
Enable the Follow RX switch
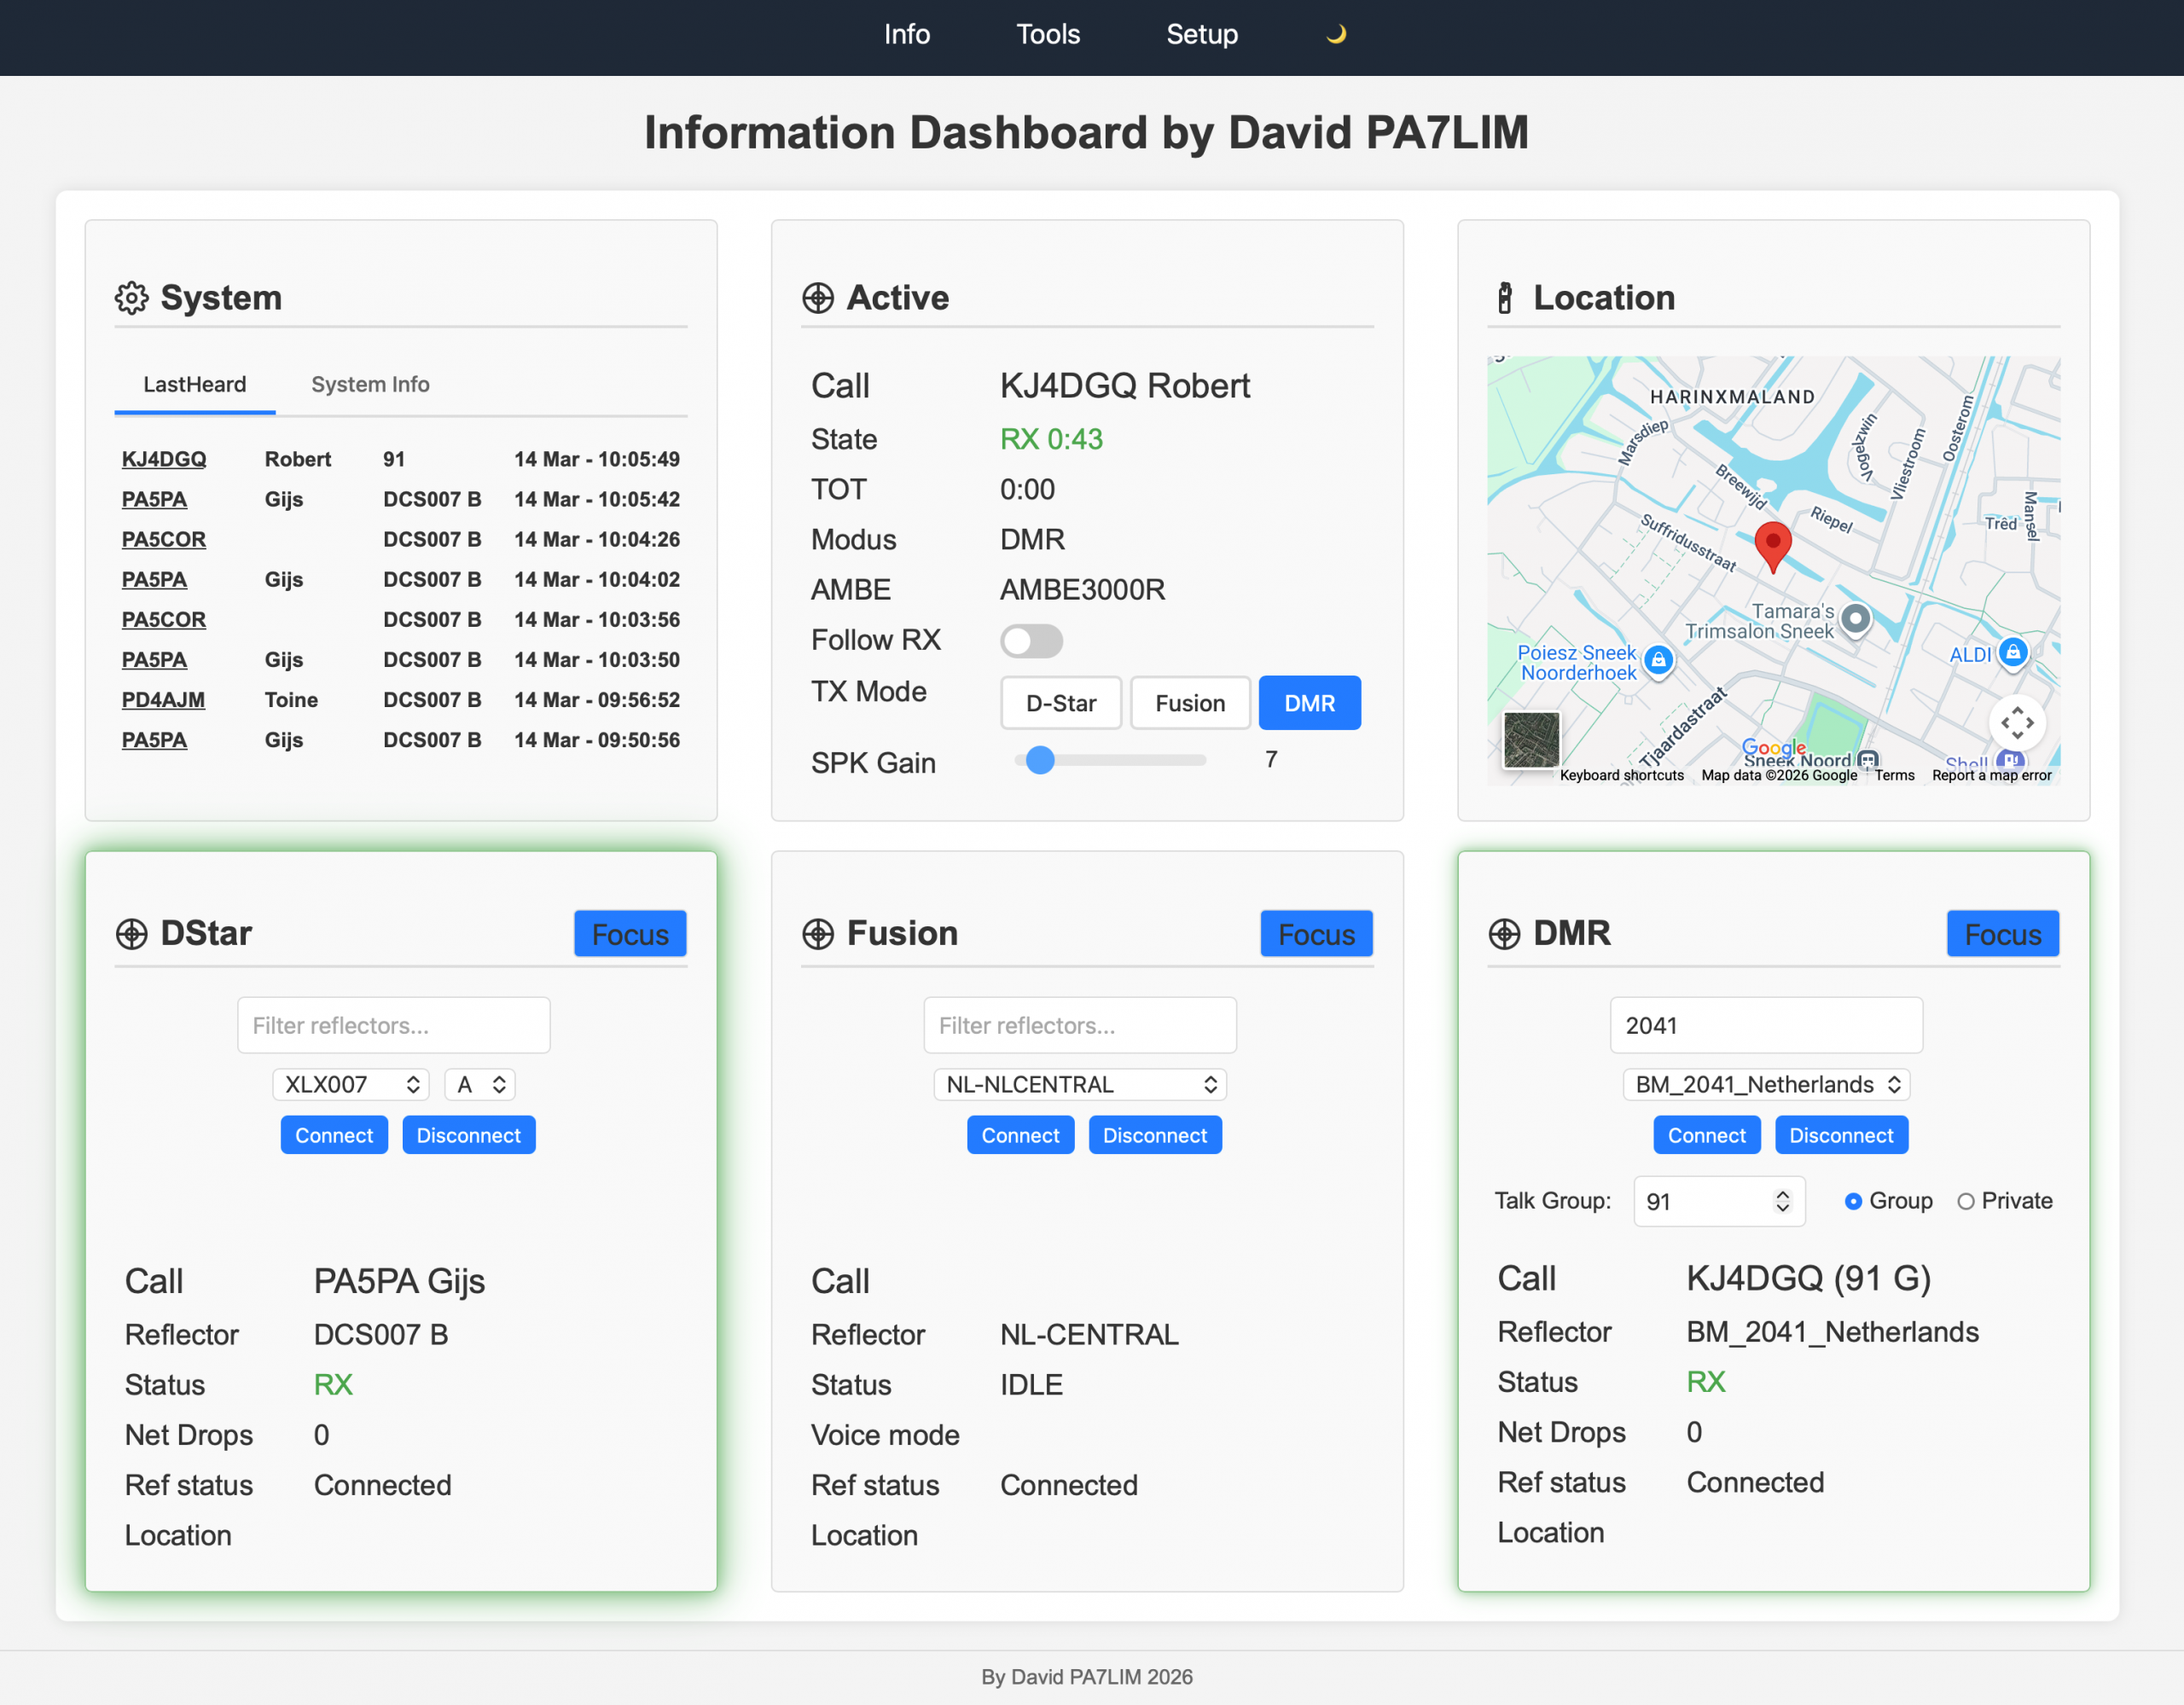click(x=1031, y=641)
